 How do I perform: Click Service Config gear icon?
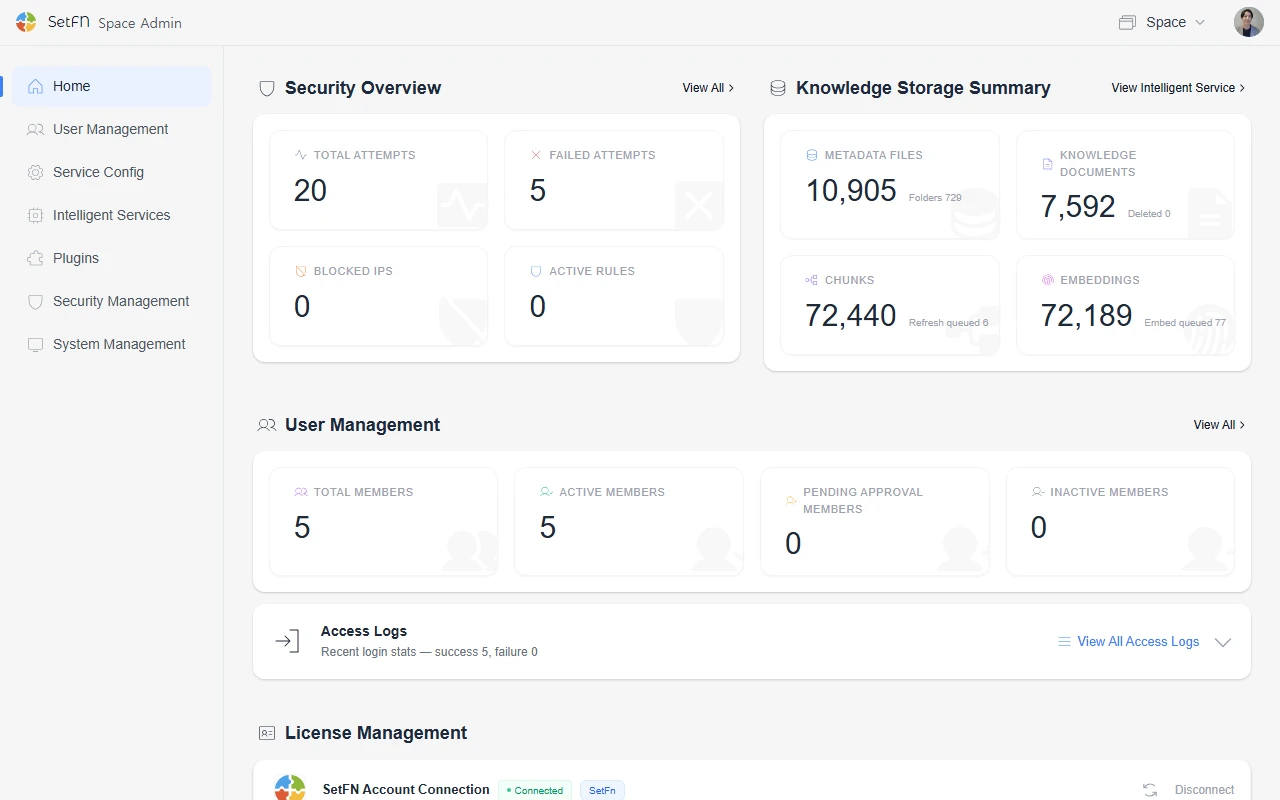pyautogui.click(x=36, y=172)
